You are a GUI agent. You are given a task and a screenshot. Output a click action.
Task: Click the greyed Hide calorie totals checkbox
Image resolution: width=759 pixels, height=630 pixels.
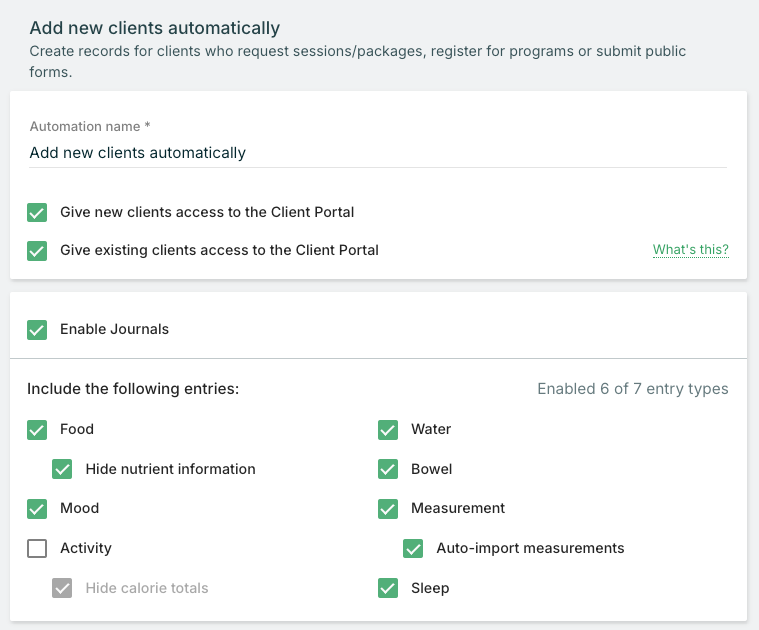(x=62, y=589)
